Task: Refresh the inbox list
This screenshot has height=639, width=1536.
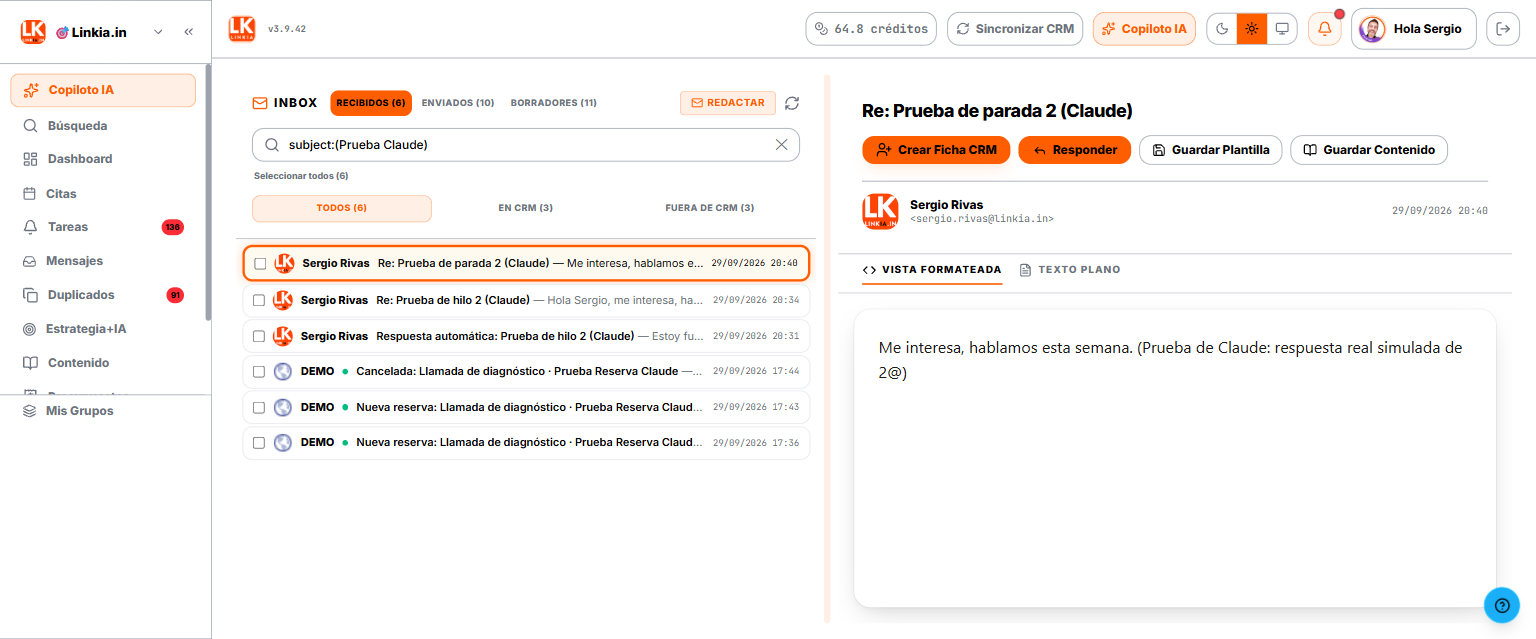Action: point(792,103)
